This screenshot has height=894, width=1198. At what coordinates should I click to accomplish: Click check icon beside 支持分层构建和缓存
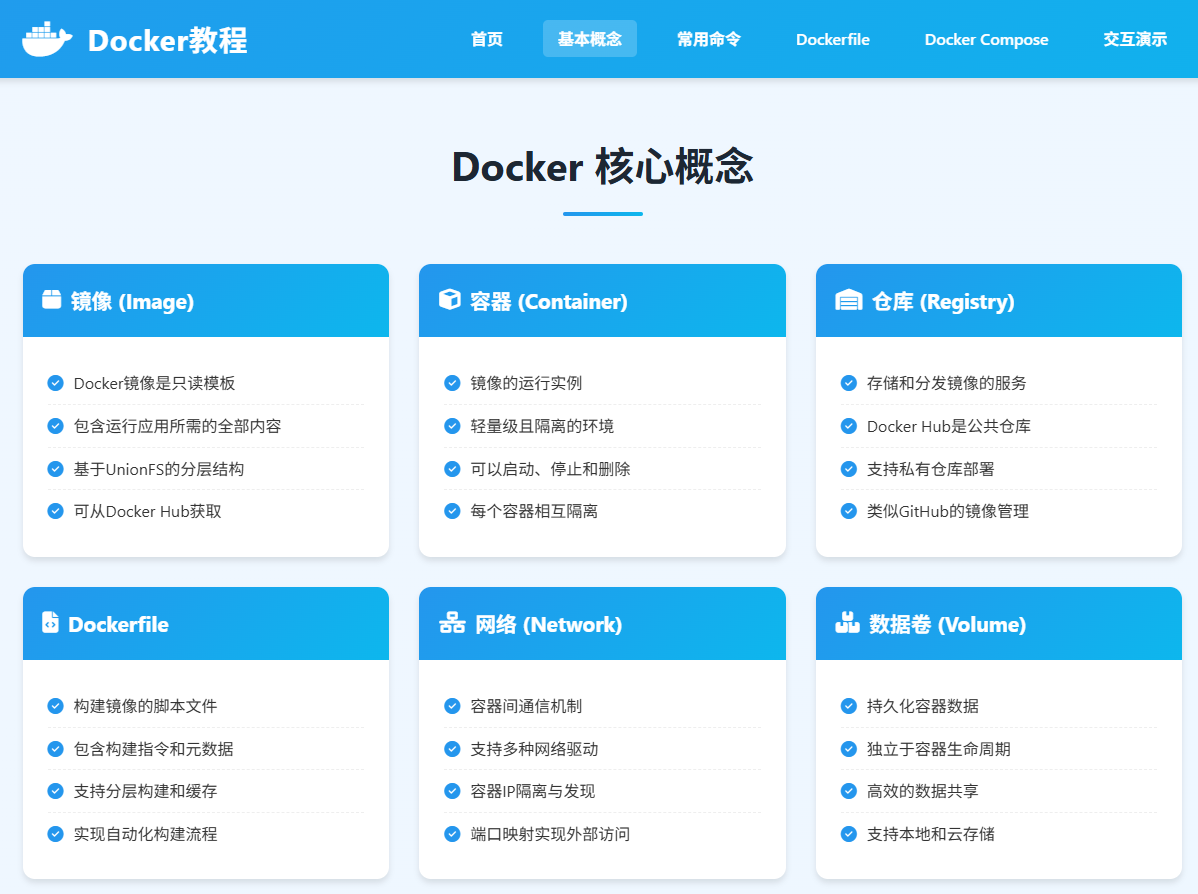pos(56,791)
